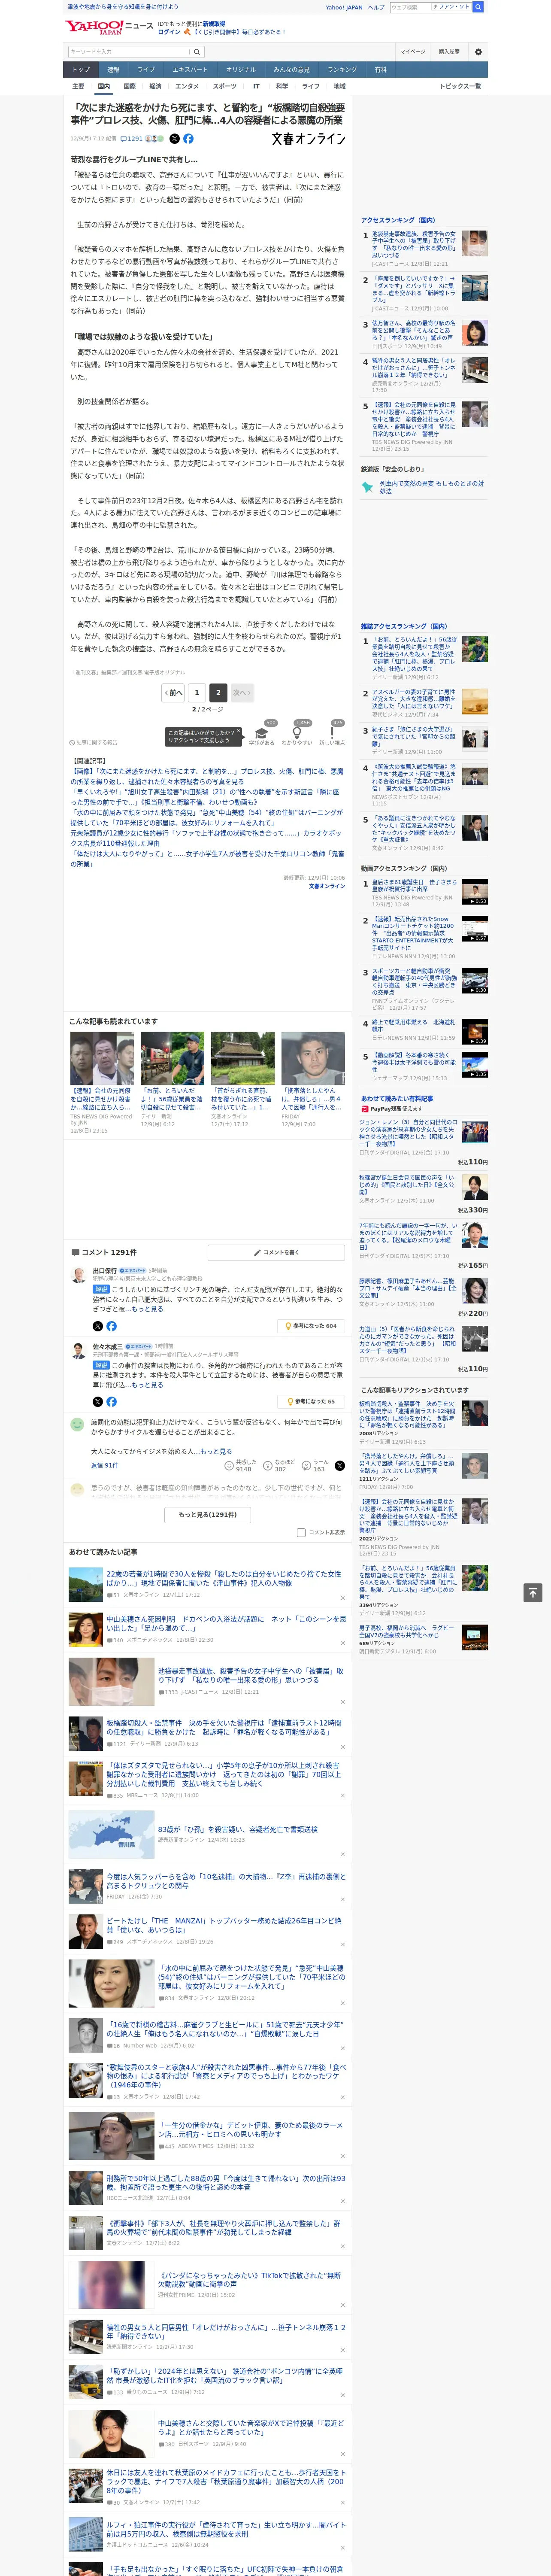Select the ランキング main tab
This screenshot has height=2576, width=551.
click(342, 70)
